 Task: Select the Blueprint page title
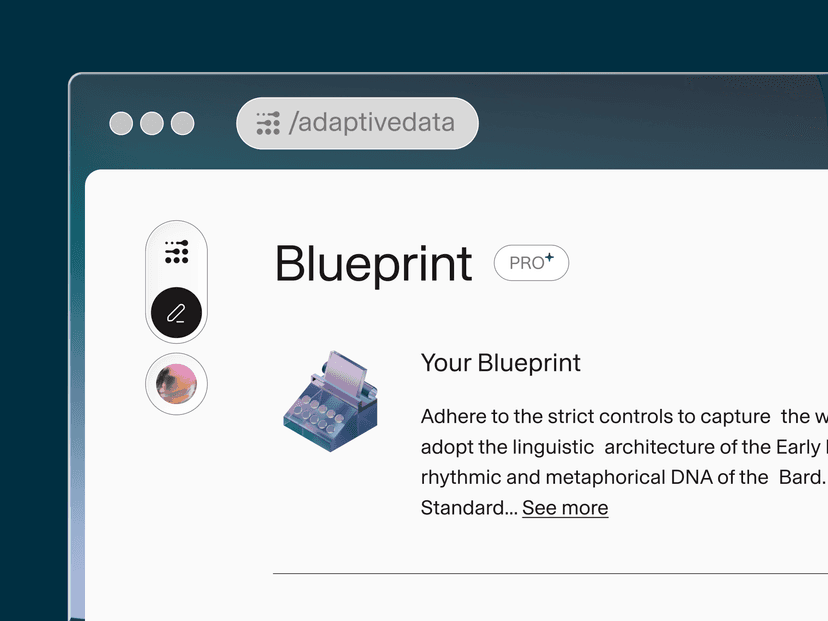tap(373, 263)
